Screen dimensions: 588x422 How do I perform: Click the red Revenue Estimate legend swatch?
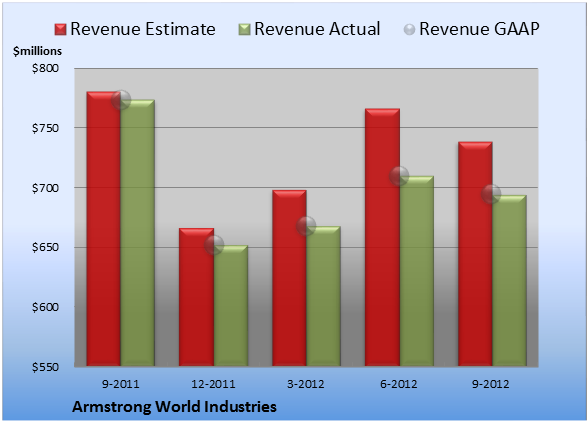click(x=60, y=30)
